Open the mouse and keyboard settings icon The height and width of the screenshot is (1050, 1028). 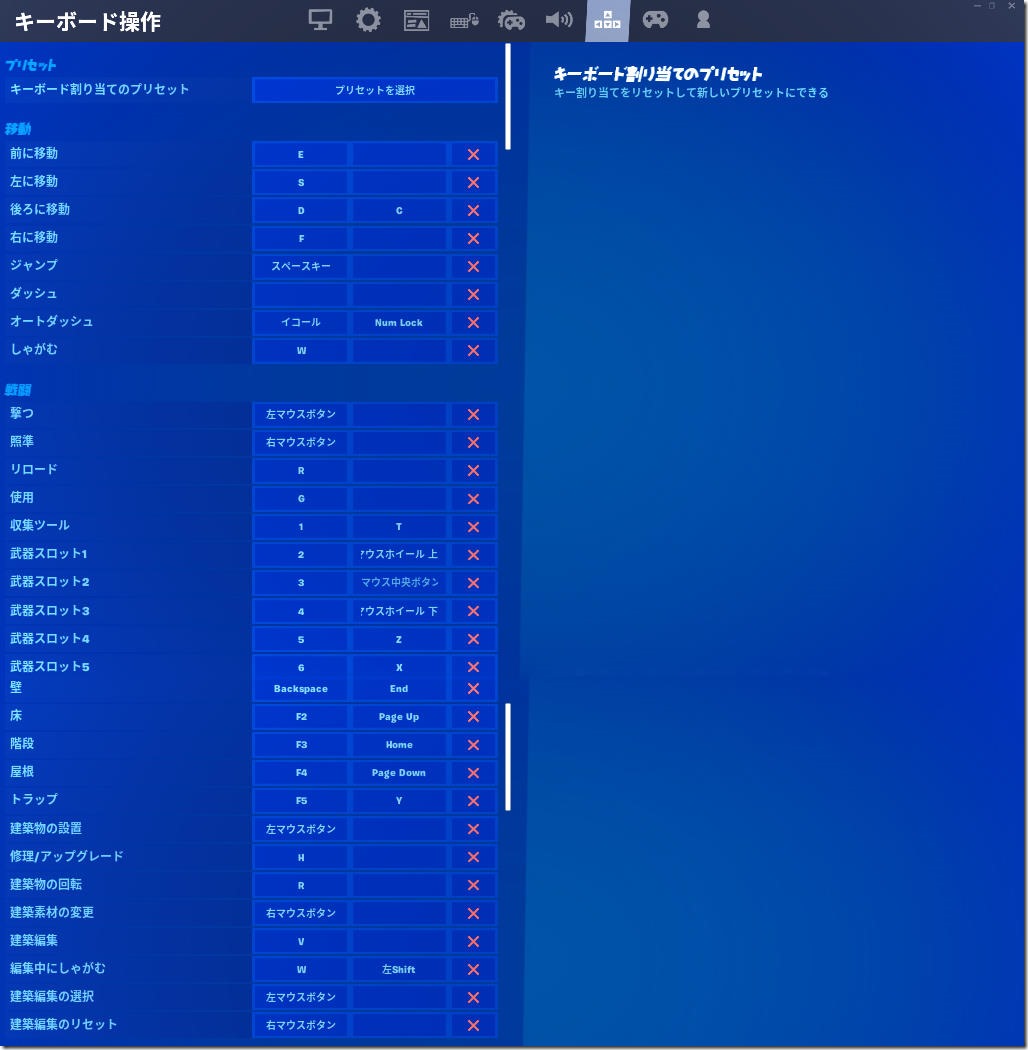click(x=464, y=20)
